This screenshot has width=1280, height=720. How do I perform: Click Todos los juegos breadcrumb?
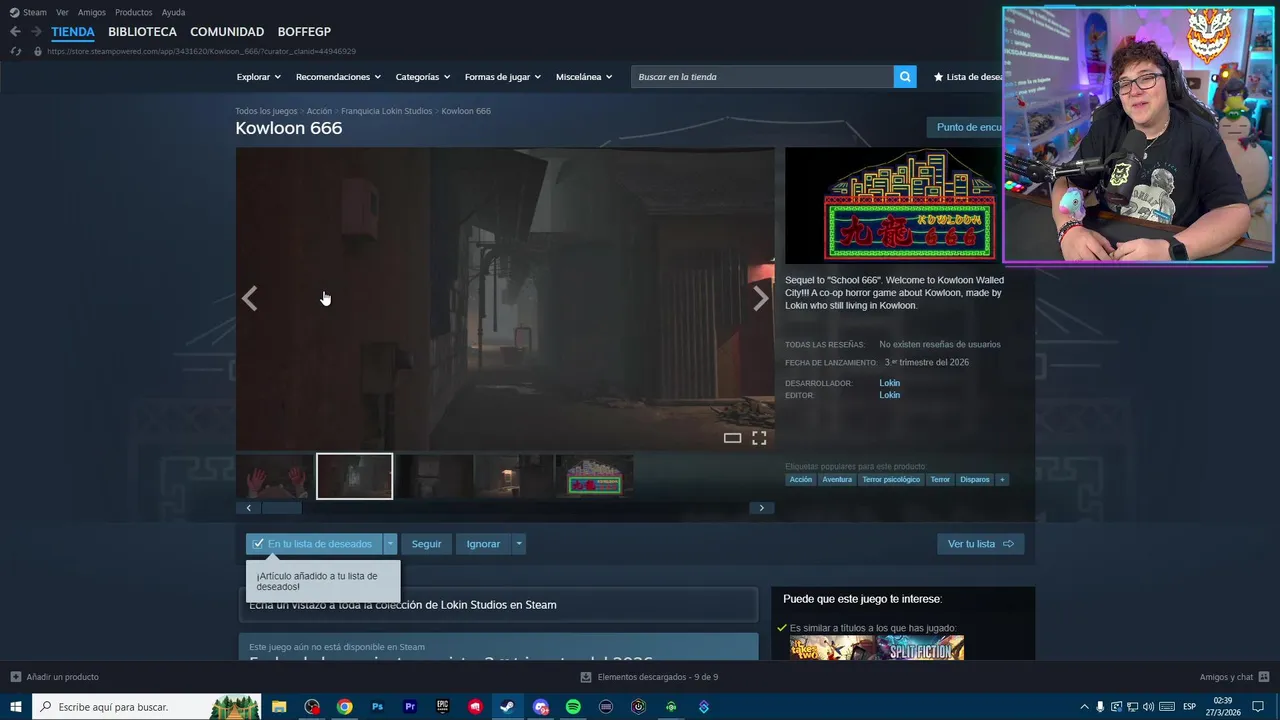[266, 111]
